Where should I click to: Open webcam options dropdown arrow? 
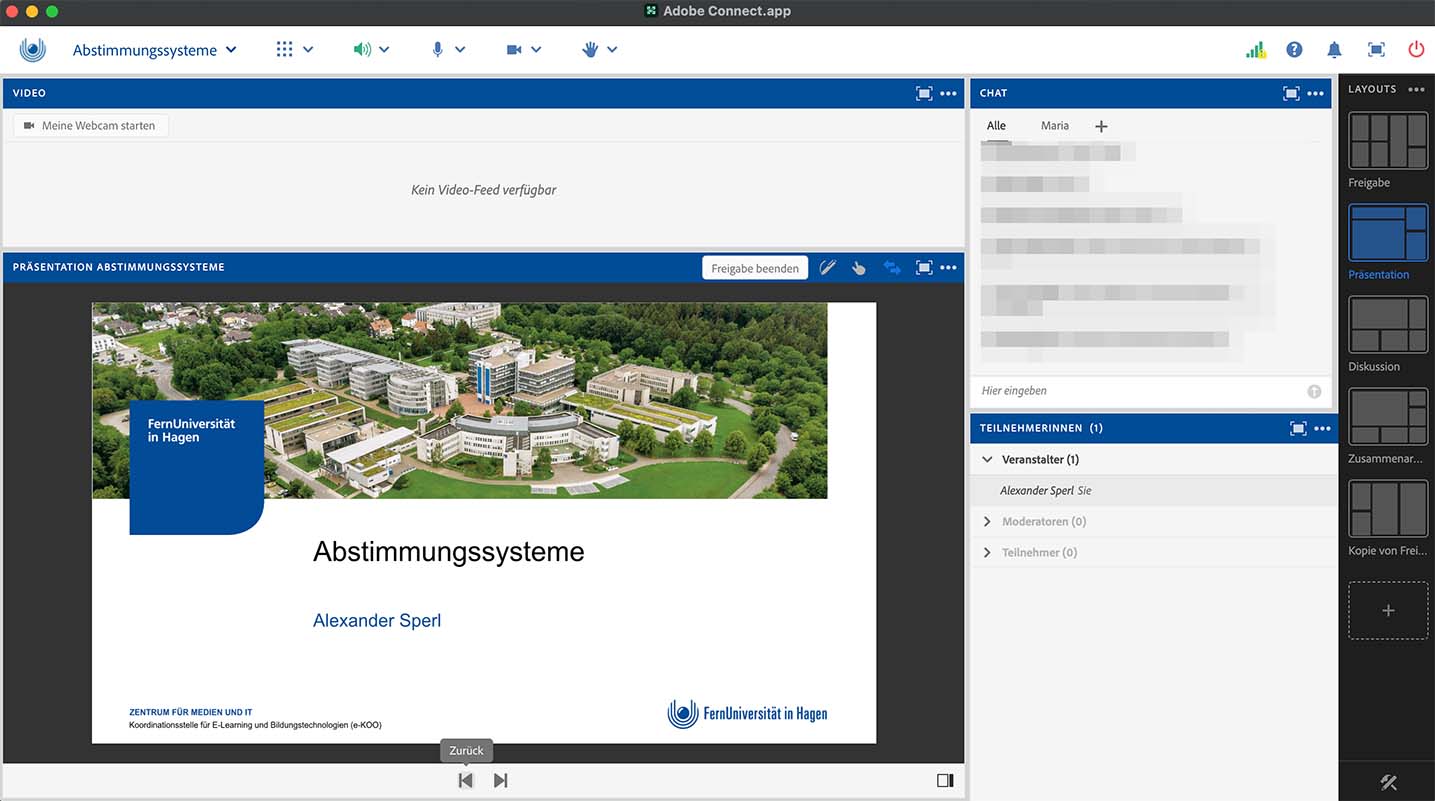tap(536, 50)
